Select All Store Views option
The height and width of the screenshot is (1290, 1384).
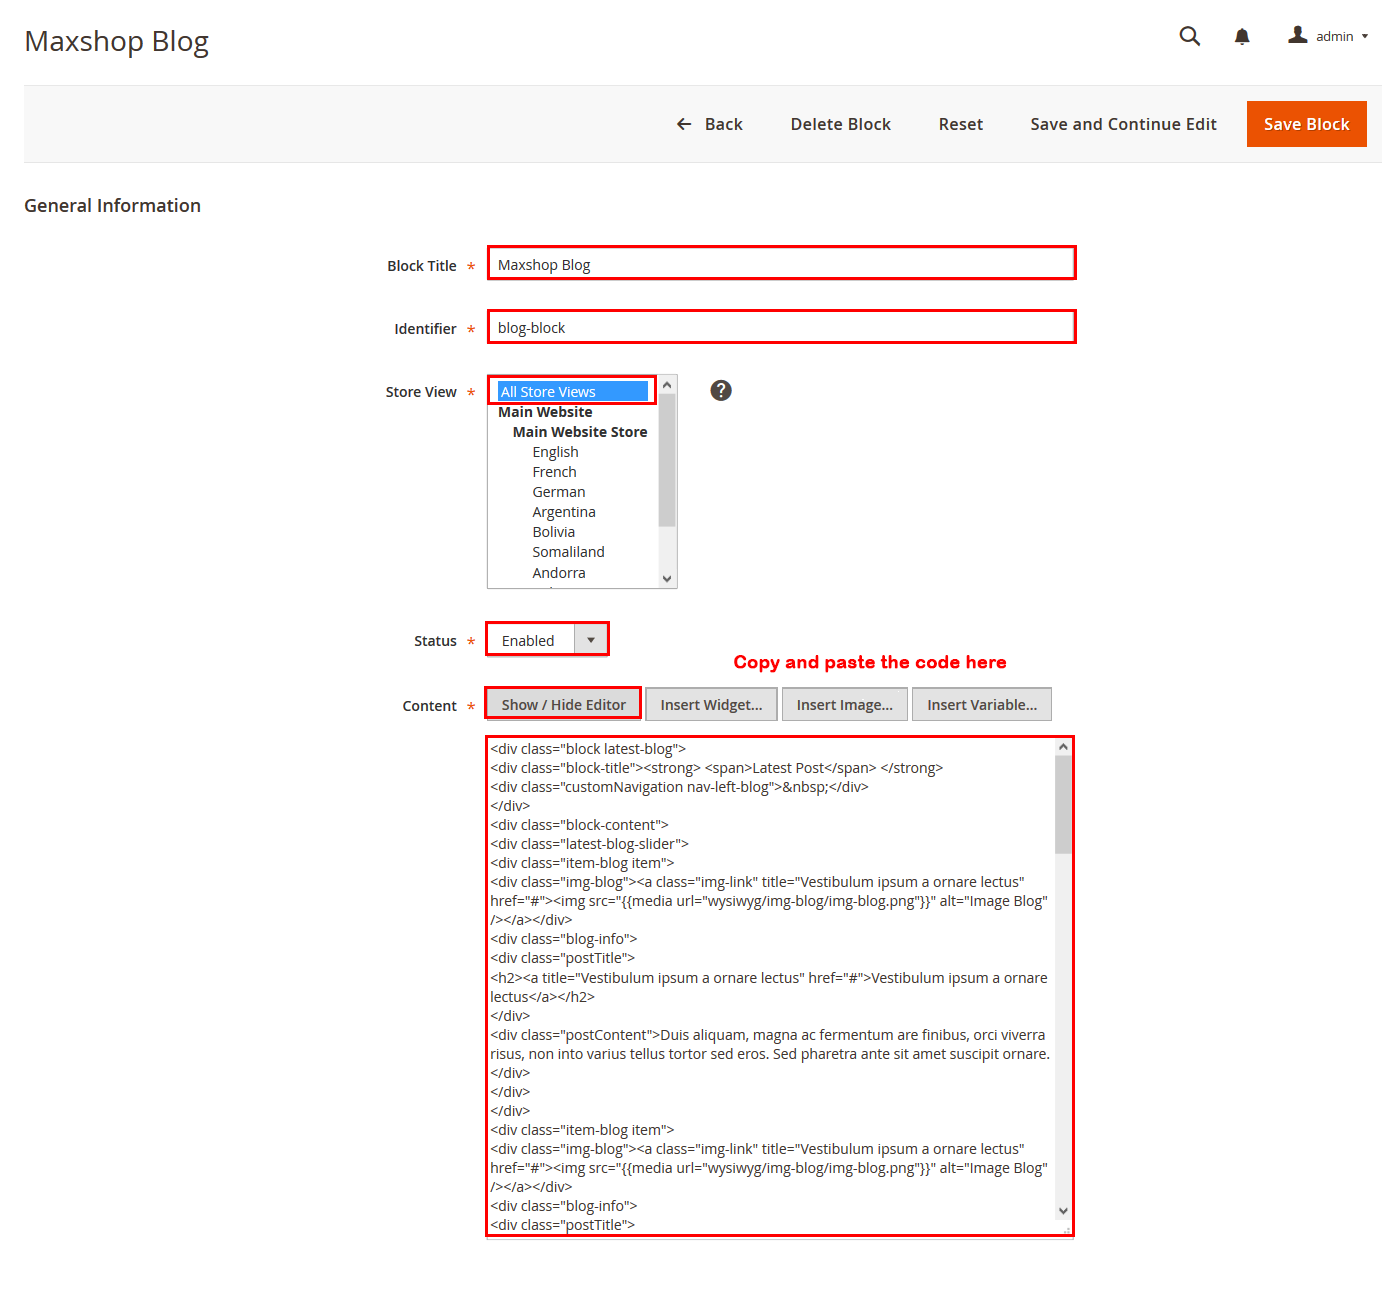[x=573, y=391]
